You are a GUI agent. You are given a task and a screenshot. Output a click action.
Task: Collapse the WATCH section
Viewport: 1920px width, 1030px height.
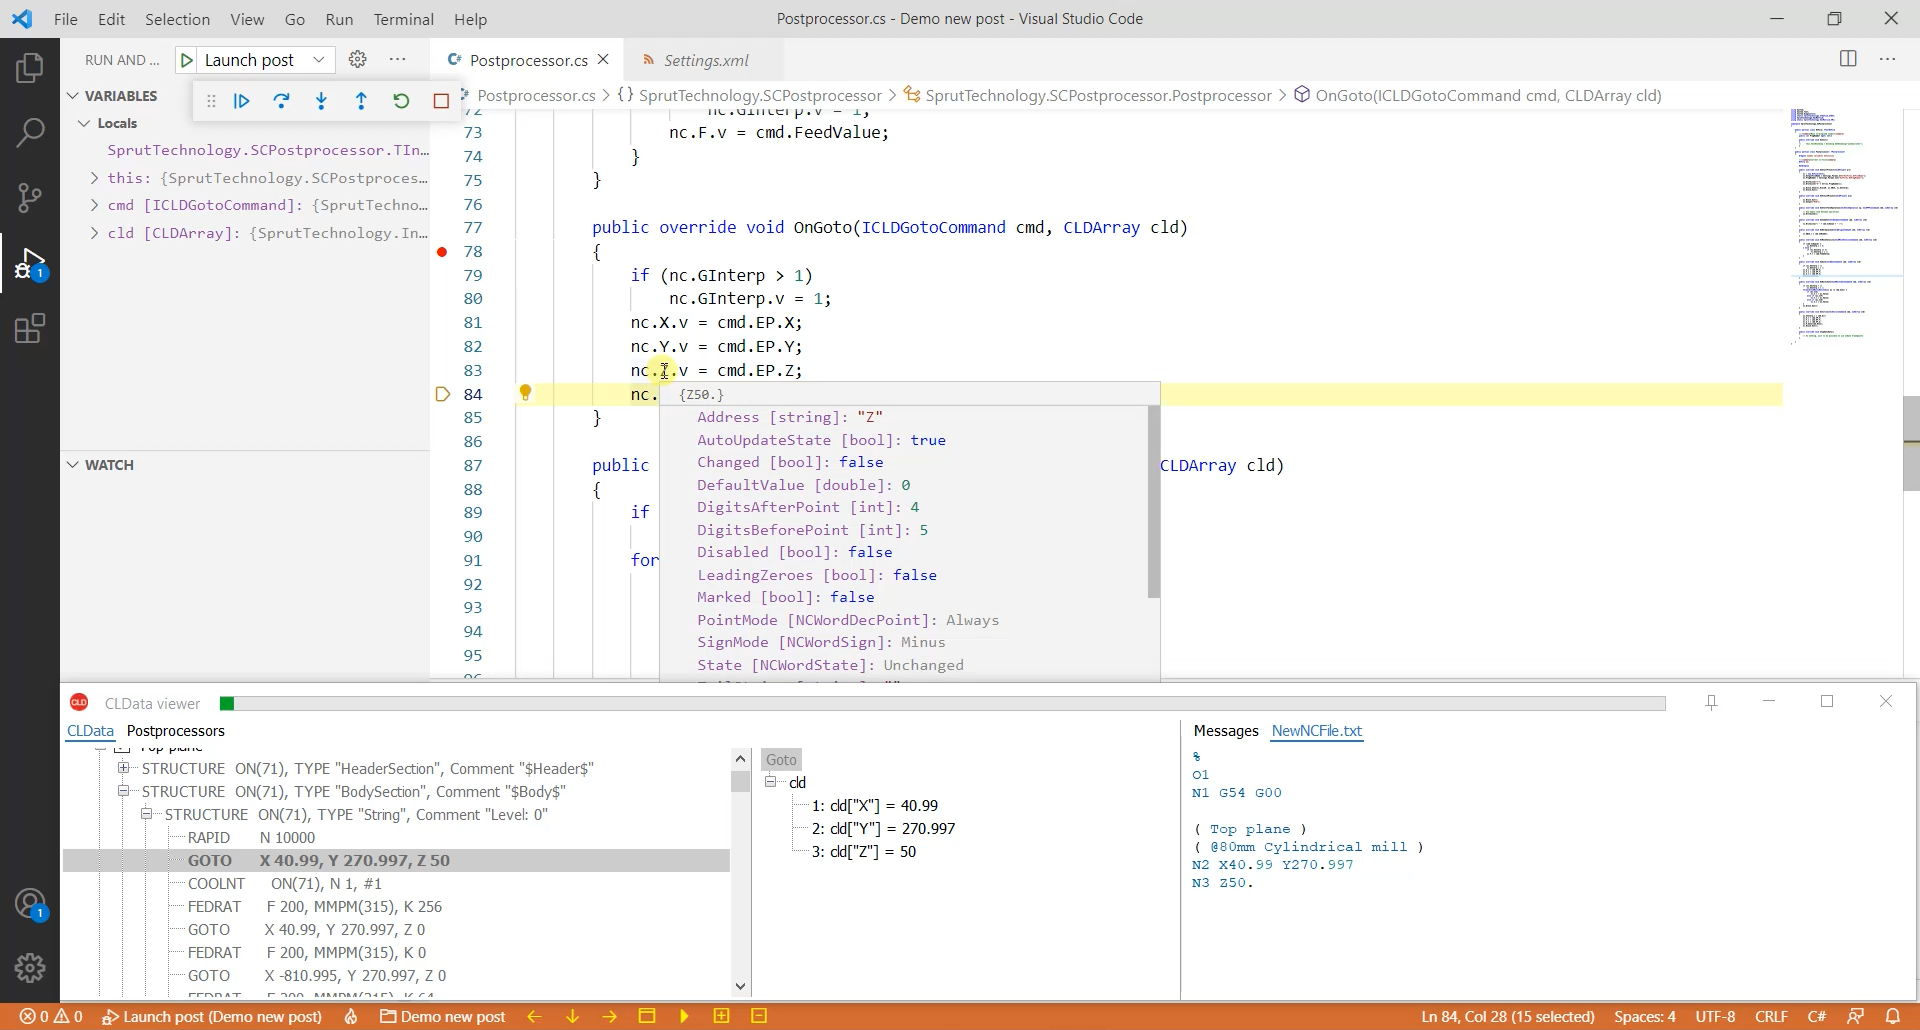tap(73, 465)
